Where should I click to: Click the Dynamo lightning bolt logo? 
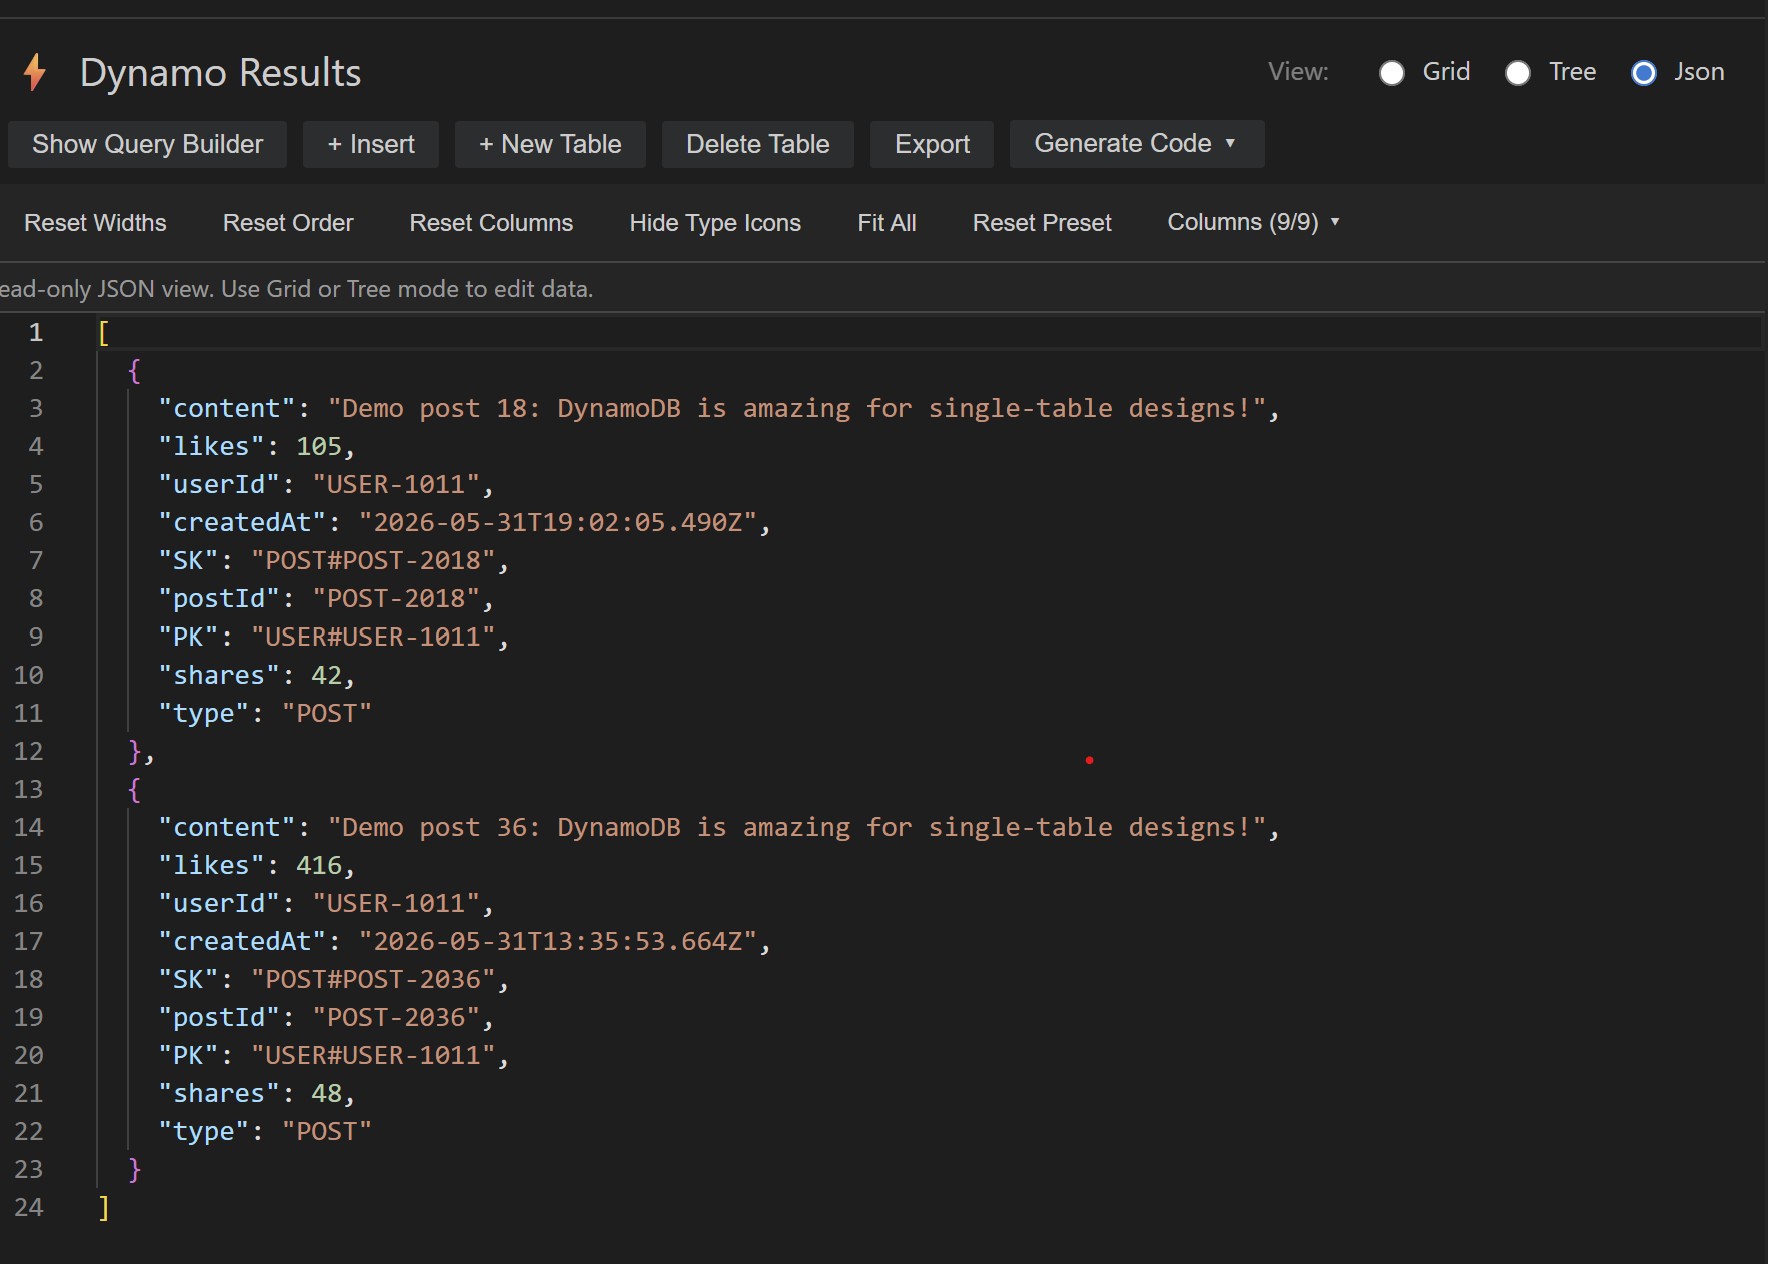[35, 72]
